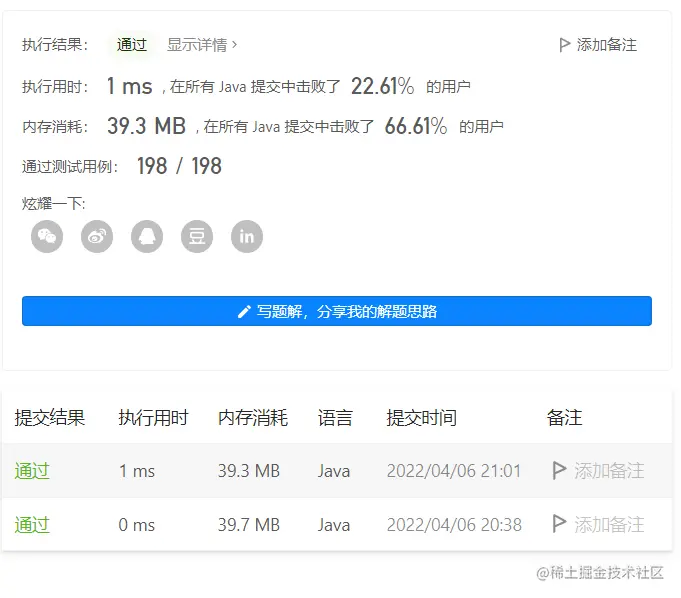Click the 1 ms cell in table
The image size is (681, 598).
(x=137, y=471)
